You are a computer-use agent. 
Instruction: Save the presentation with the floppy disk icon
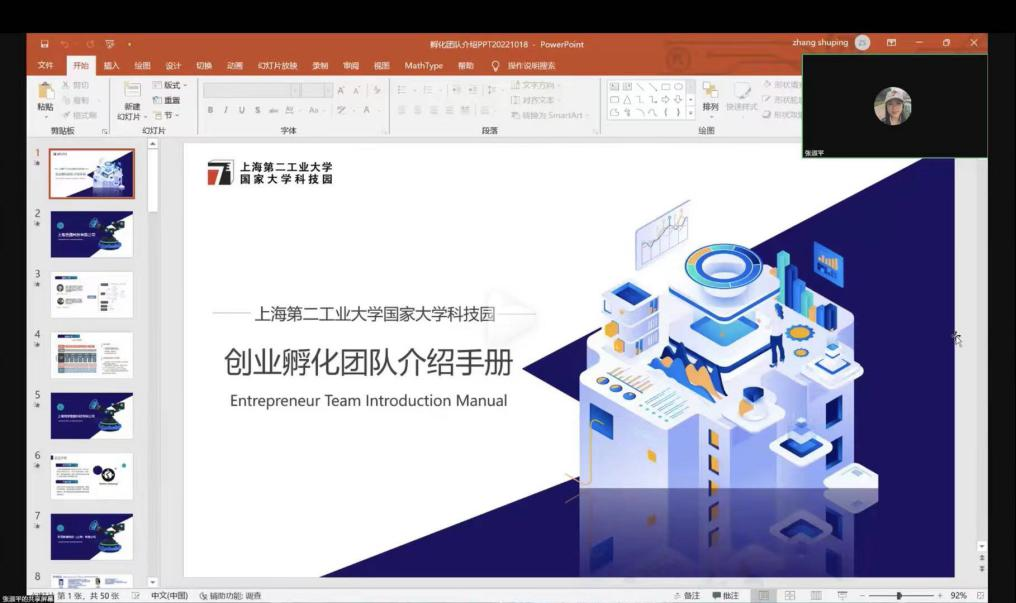tap(45, 44)
